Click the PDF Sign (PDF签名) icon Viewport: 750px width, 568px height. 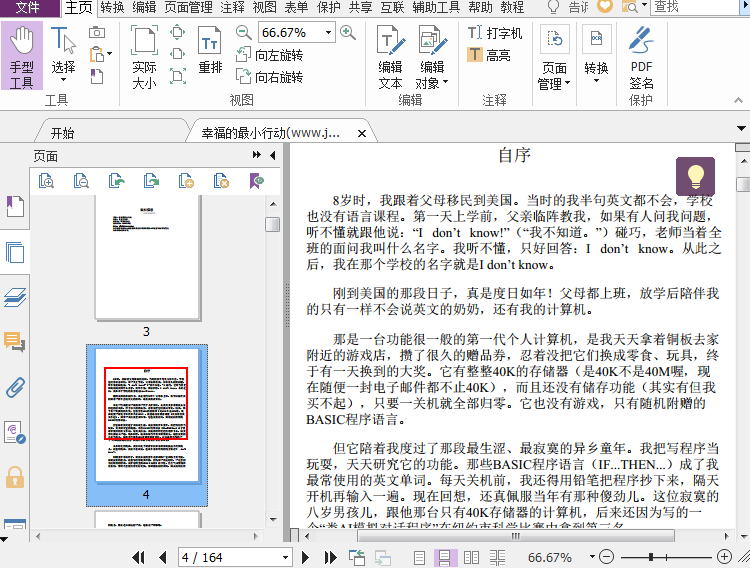coord(641,57)
